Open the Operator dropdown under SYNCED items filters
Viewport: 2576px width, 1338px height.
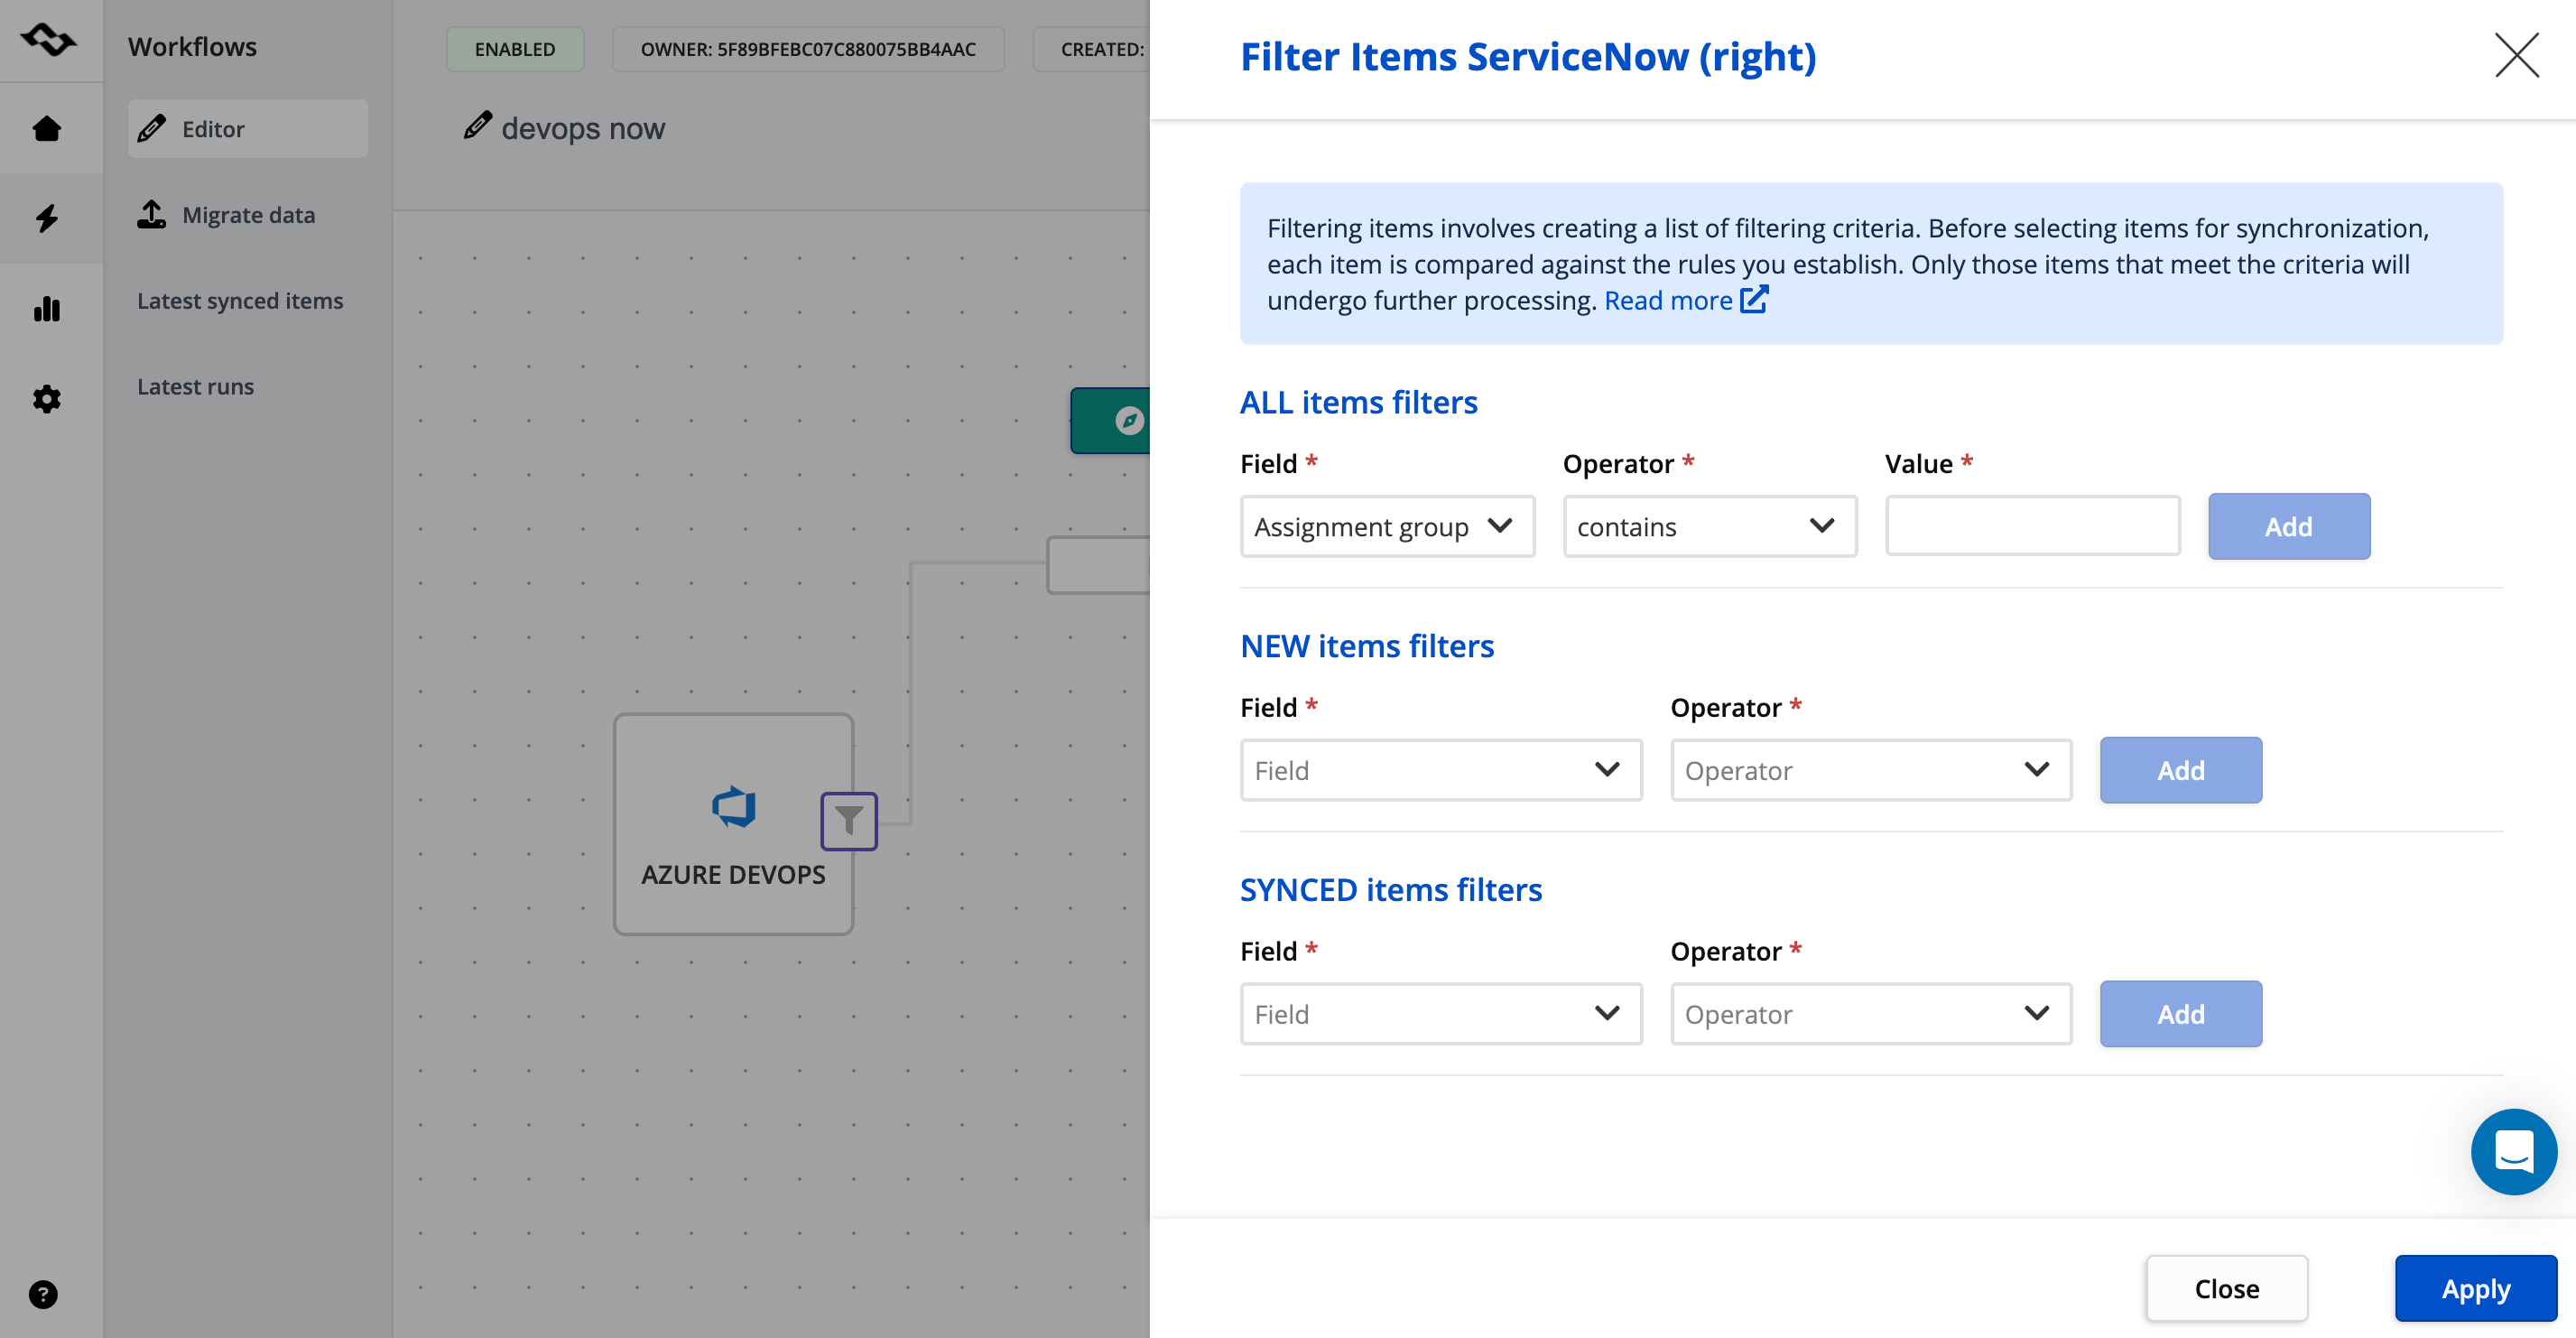pyautogui.click(x=1871, y=1014)
